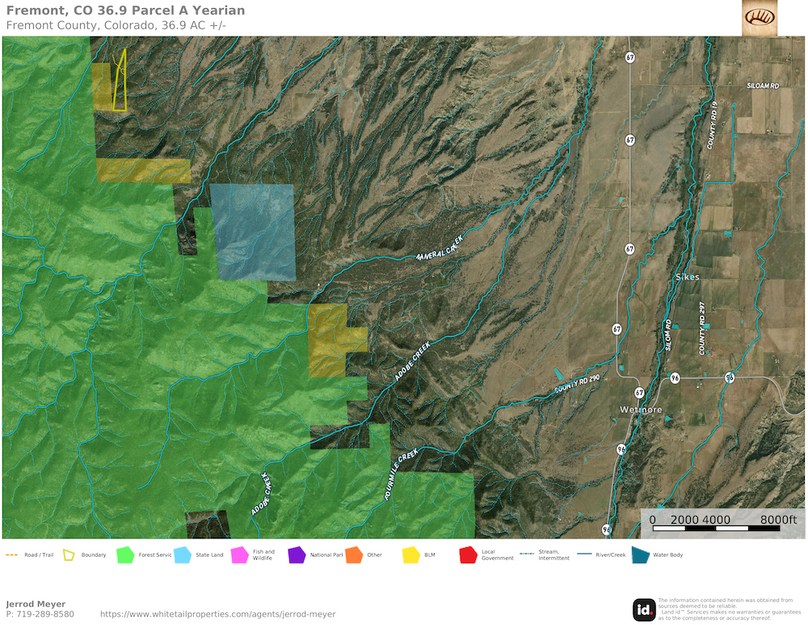Click the Land id logo

643,607
